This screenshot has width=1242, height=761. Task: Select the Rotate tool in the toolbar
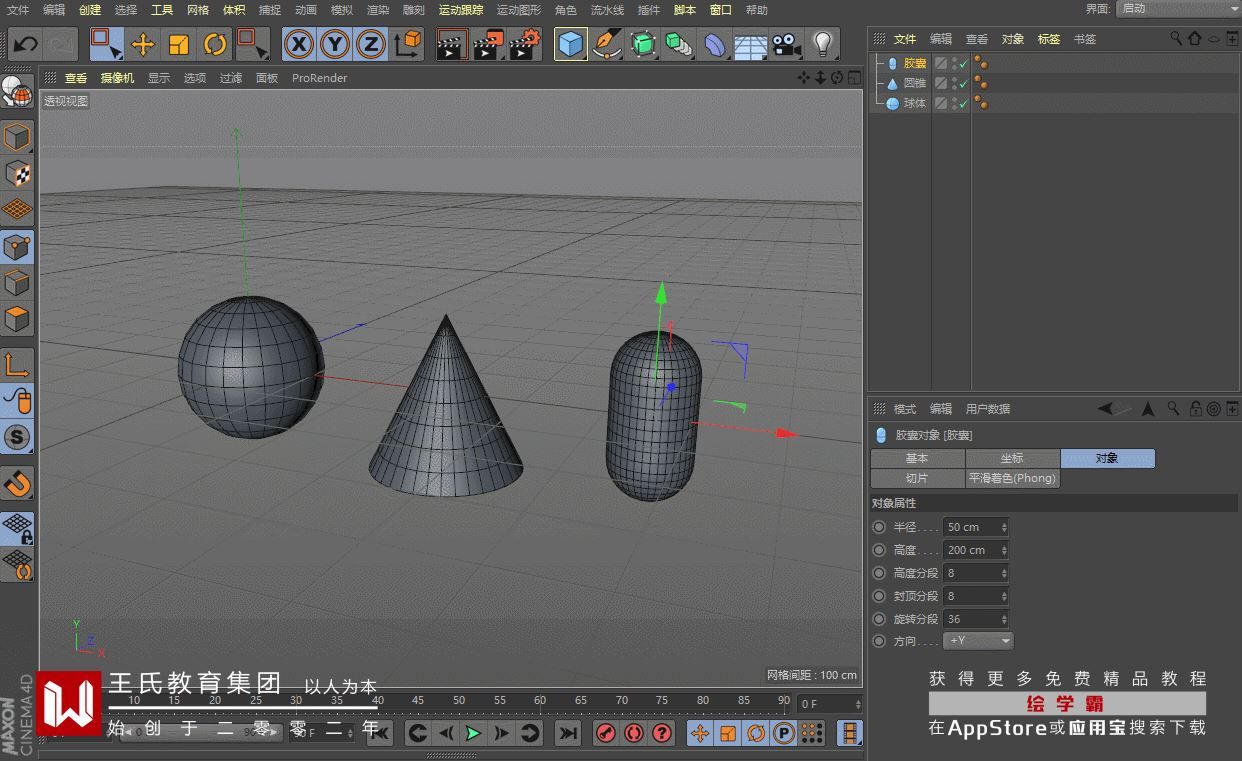click(215, 44)
